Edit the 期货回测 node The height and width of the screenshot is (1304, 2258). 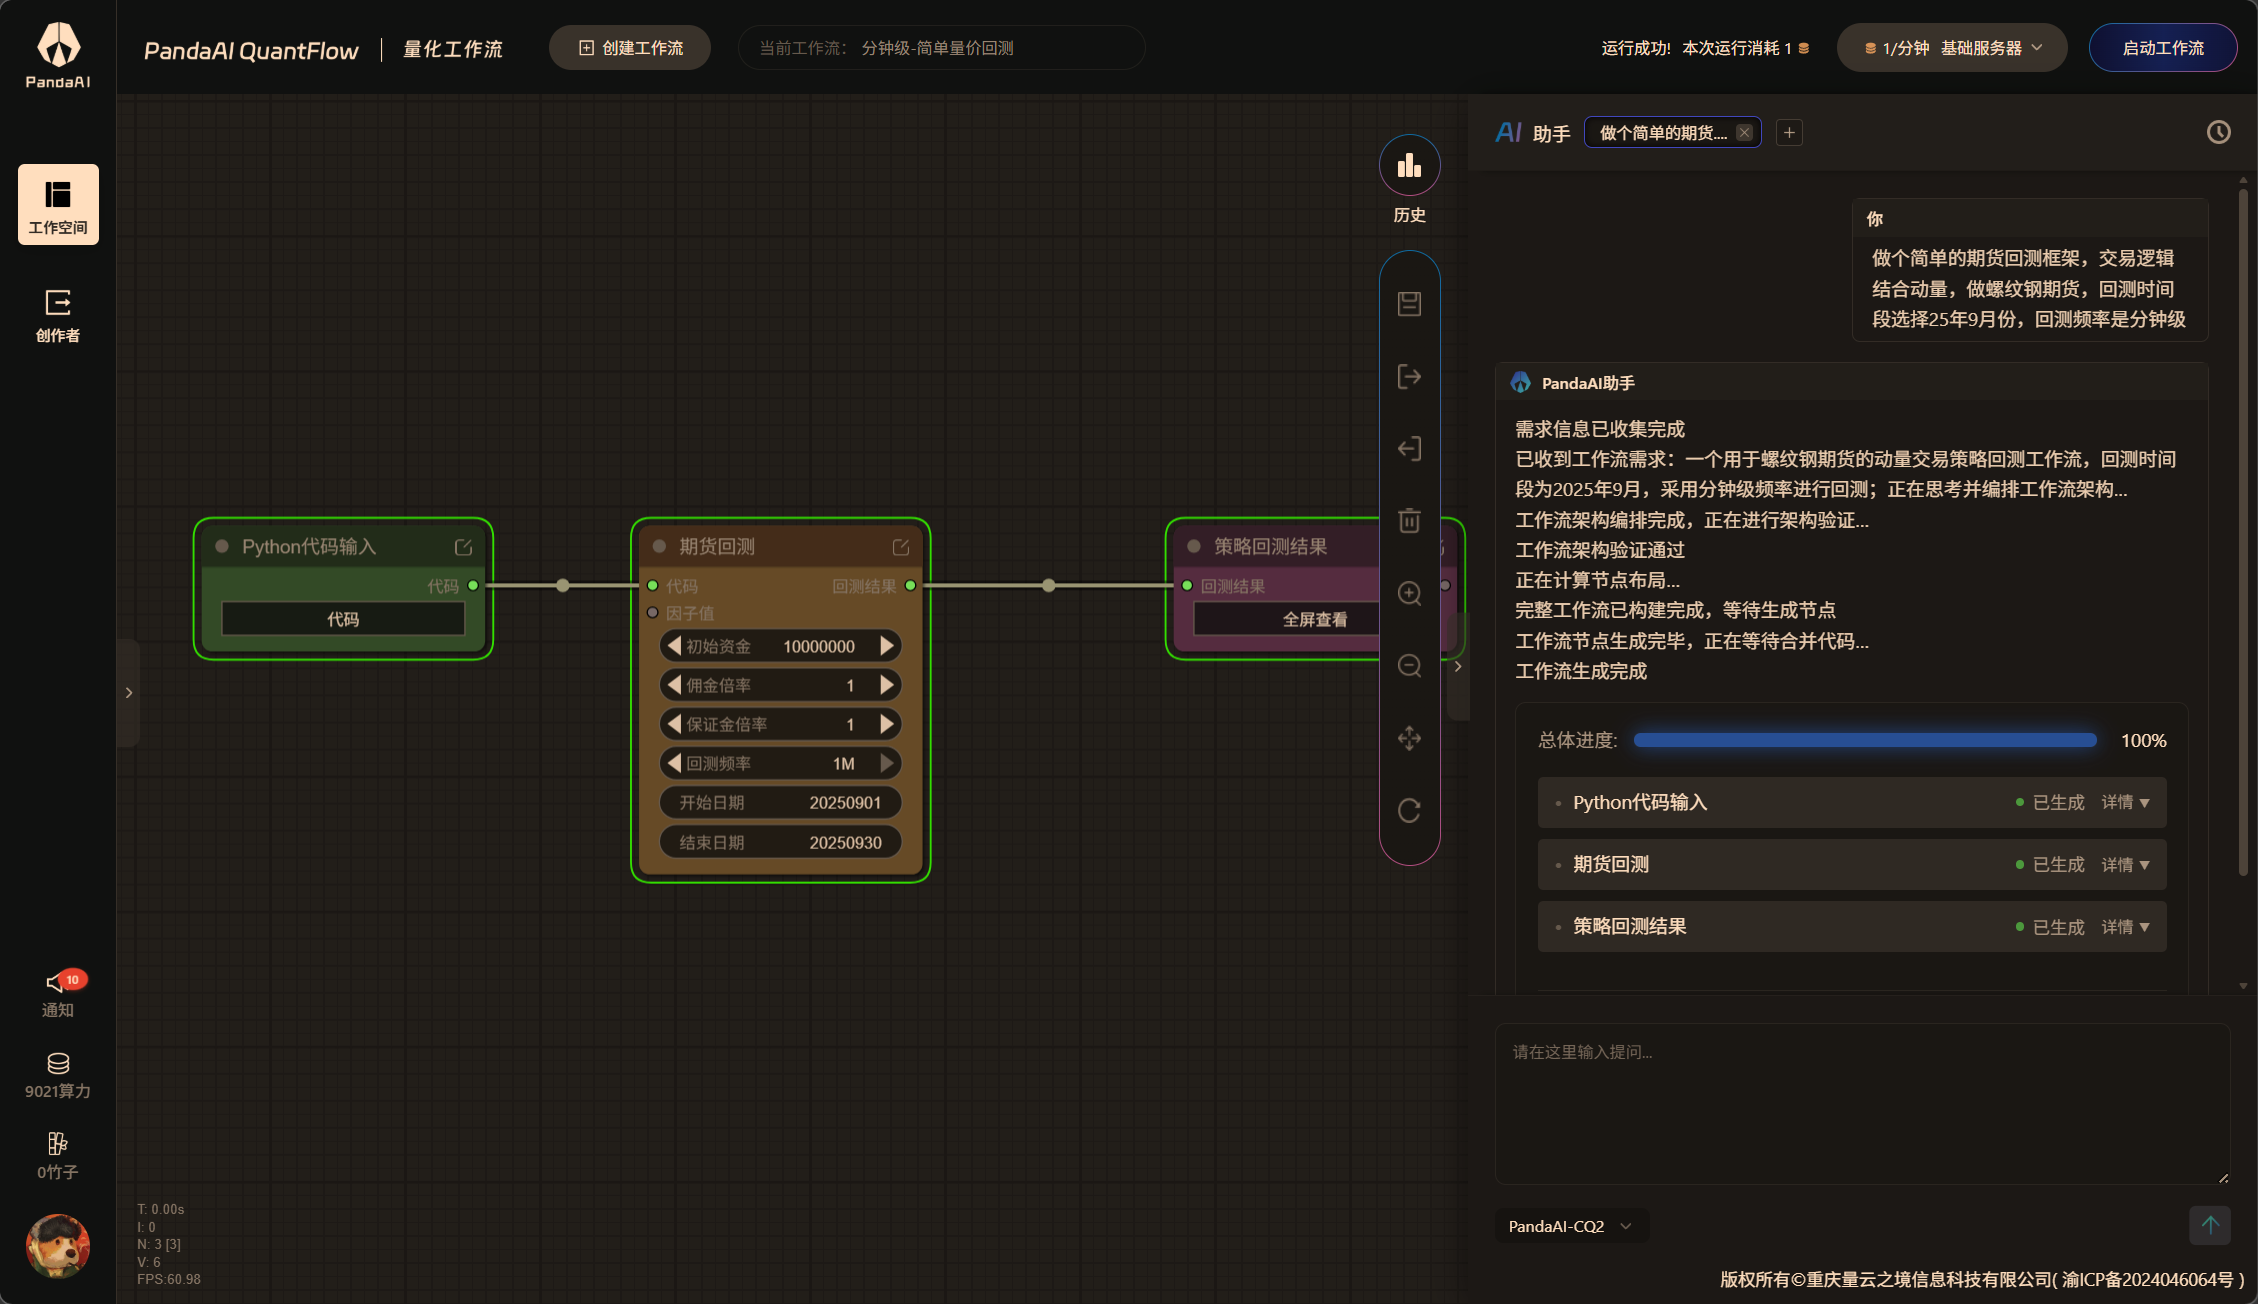(x=901, y=547)
